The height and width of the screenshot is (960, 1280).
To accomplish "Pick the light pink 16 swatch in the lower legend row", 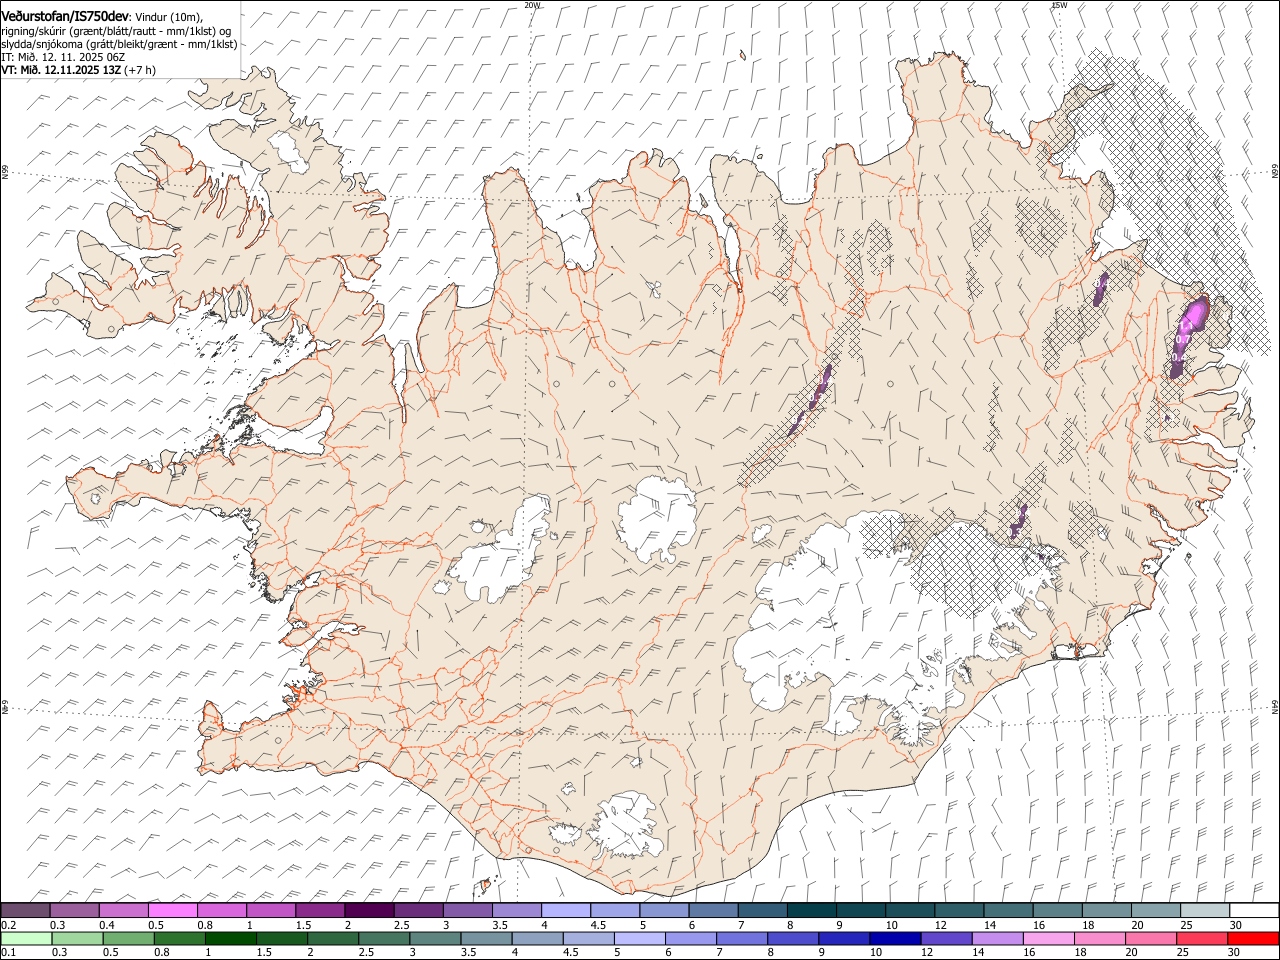I will pyautogui.click(x=1048, y=939).
